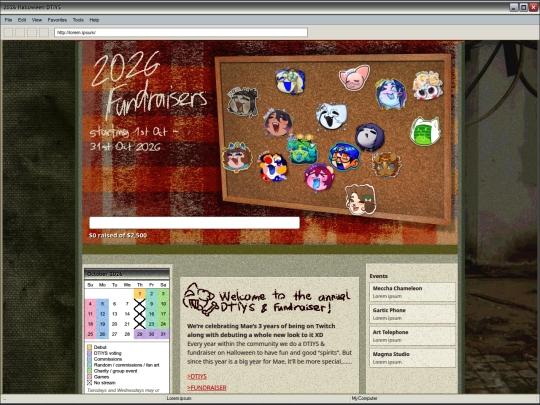Select the white cat sticker with green face
Screen dimensions: 540x405
click(x=425, y=131)
